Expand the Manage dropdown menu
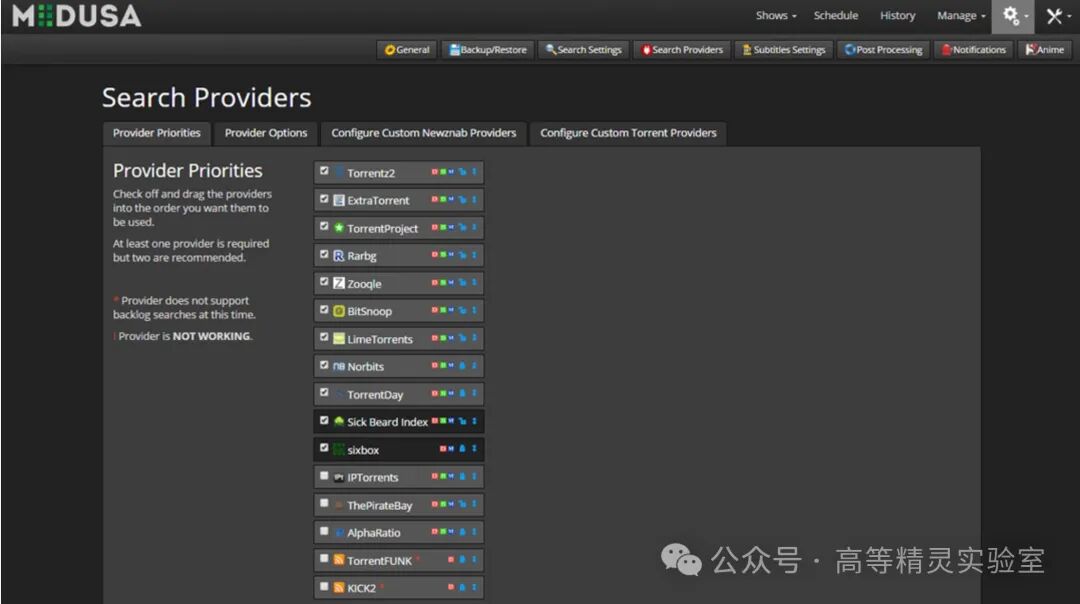This screenshot has height=604, width=1080. [x=961, y=15]
